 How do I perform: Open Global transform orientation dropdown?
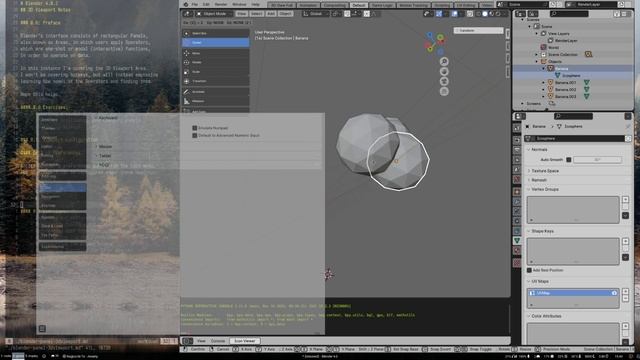tap(316, 13)
